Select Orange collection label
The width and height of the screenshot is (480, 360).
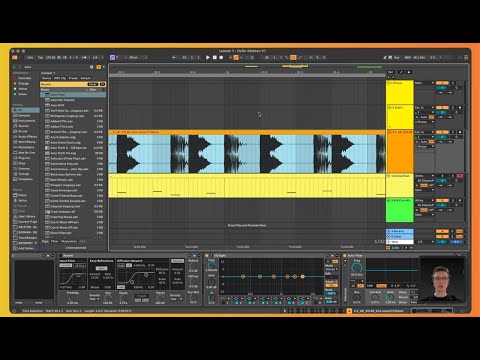pyautogui.click(x=23, y=83)
